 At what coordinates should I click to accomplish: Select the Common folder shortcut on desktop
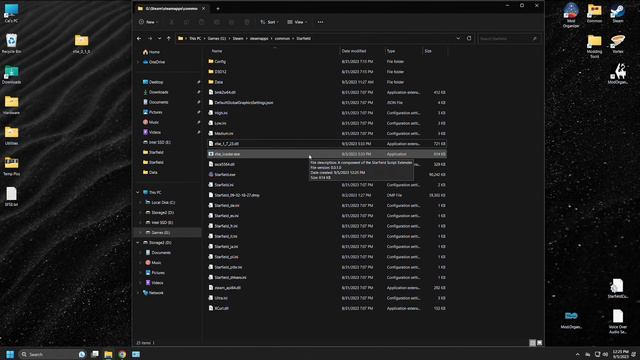594,13
